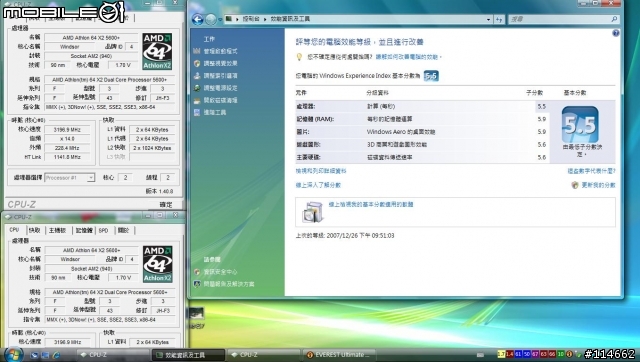
Task: Expand the address bar history dropdown arrow
Action: [x=489, y=19]
